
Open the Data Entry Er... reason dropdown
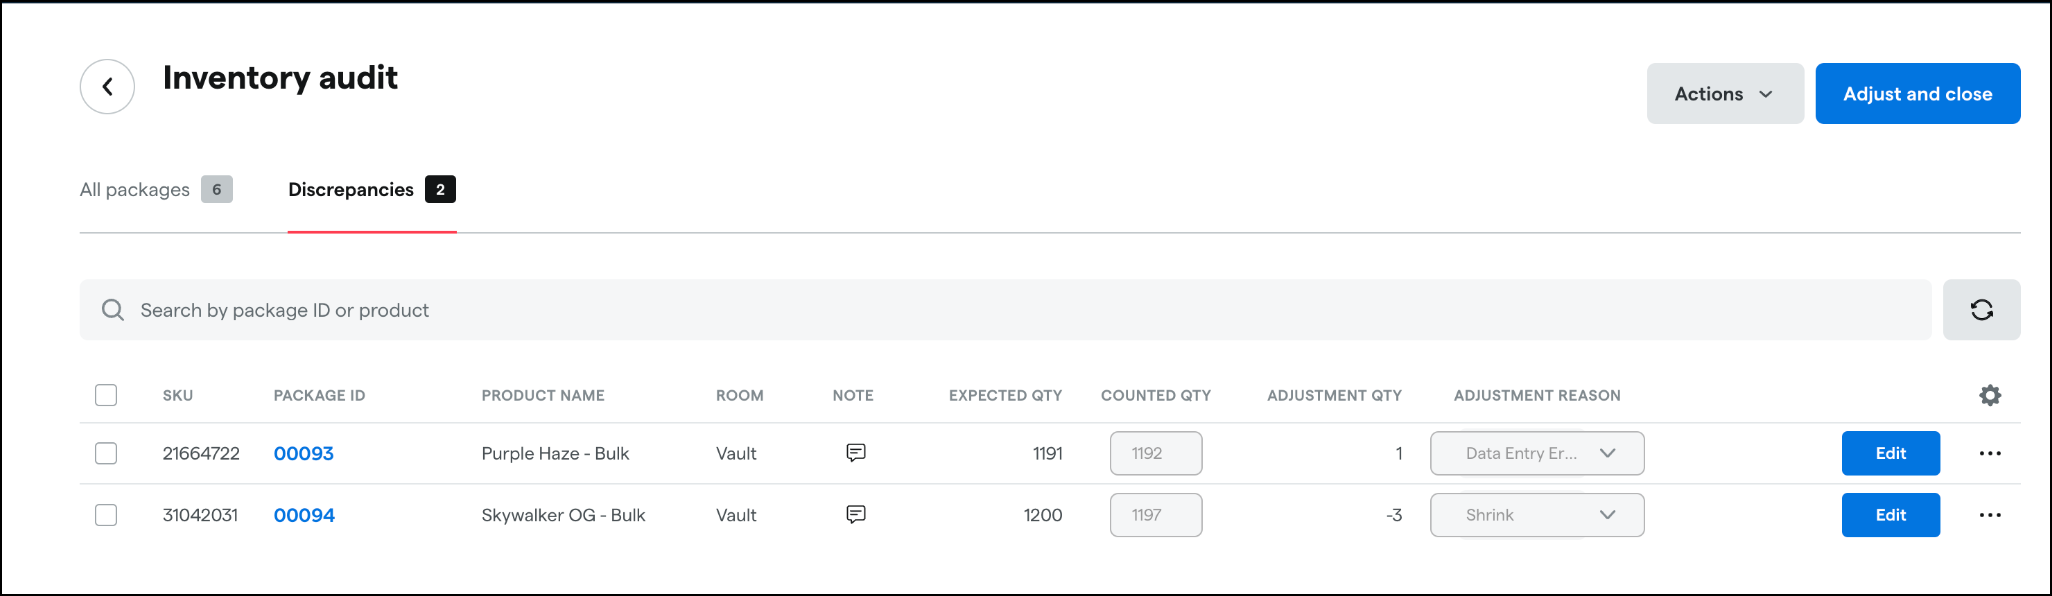(x=1537, y=453)
